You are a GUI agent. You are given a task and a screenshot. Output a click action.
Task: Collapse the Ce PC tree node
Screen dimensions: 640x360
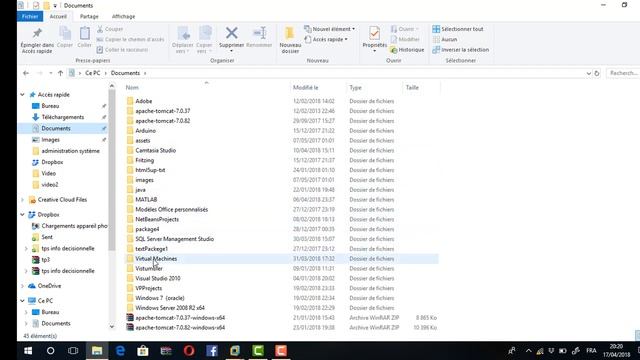pos(22,301)
